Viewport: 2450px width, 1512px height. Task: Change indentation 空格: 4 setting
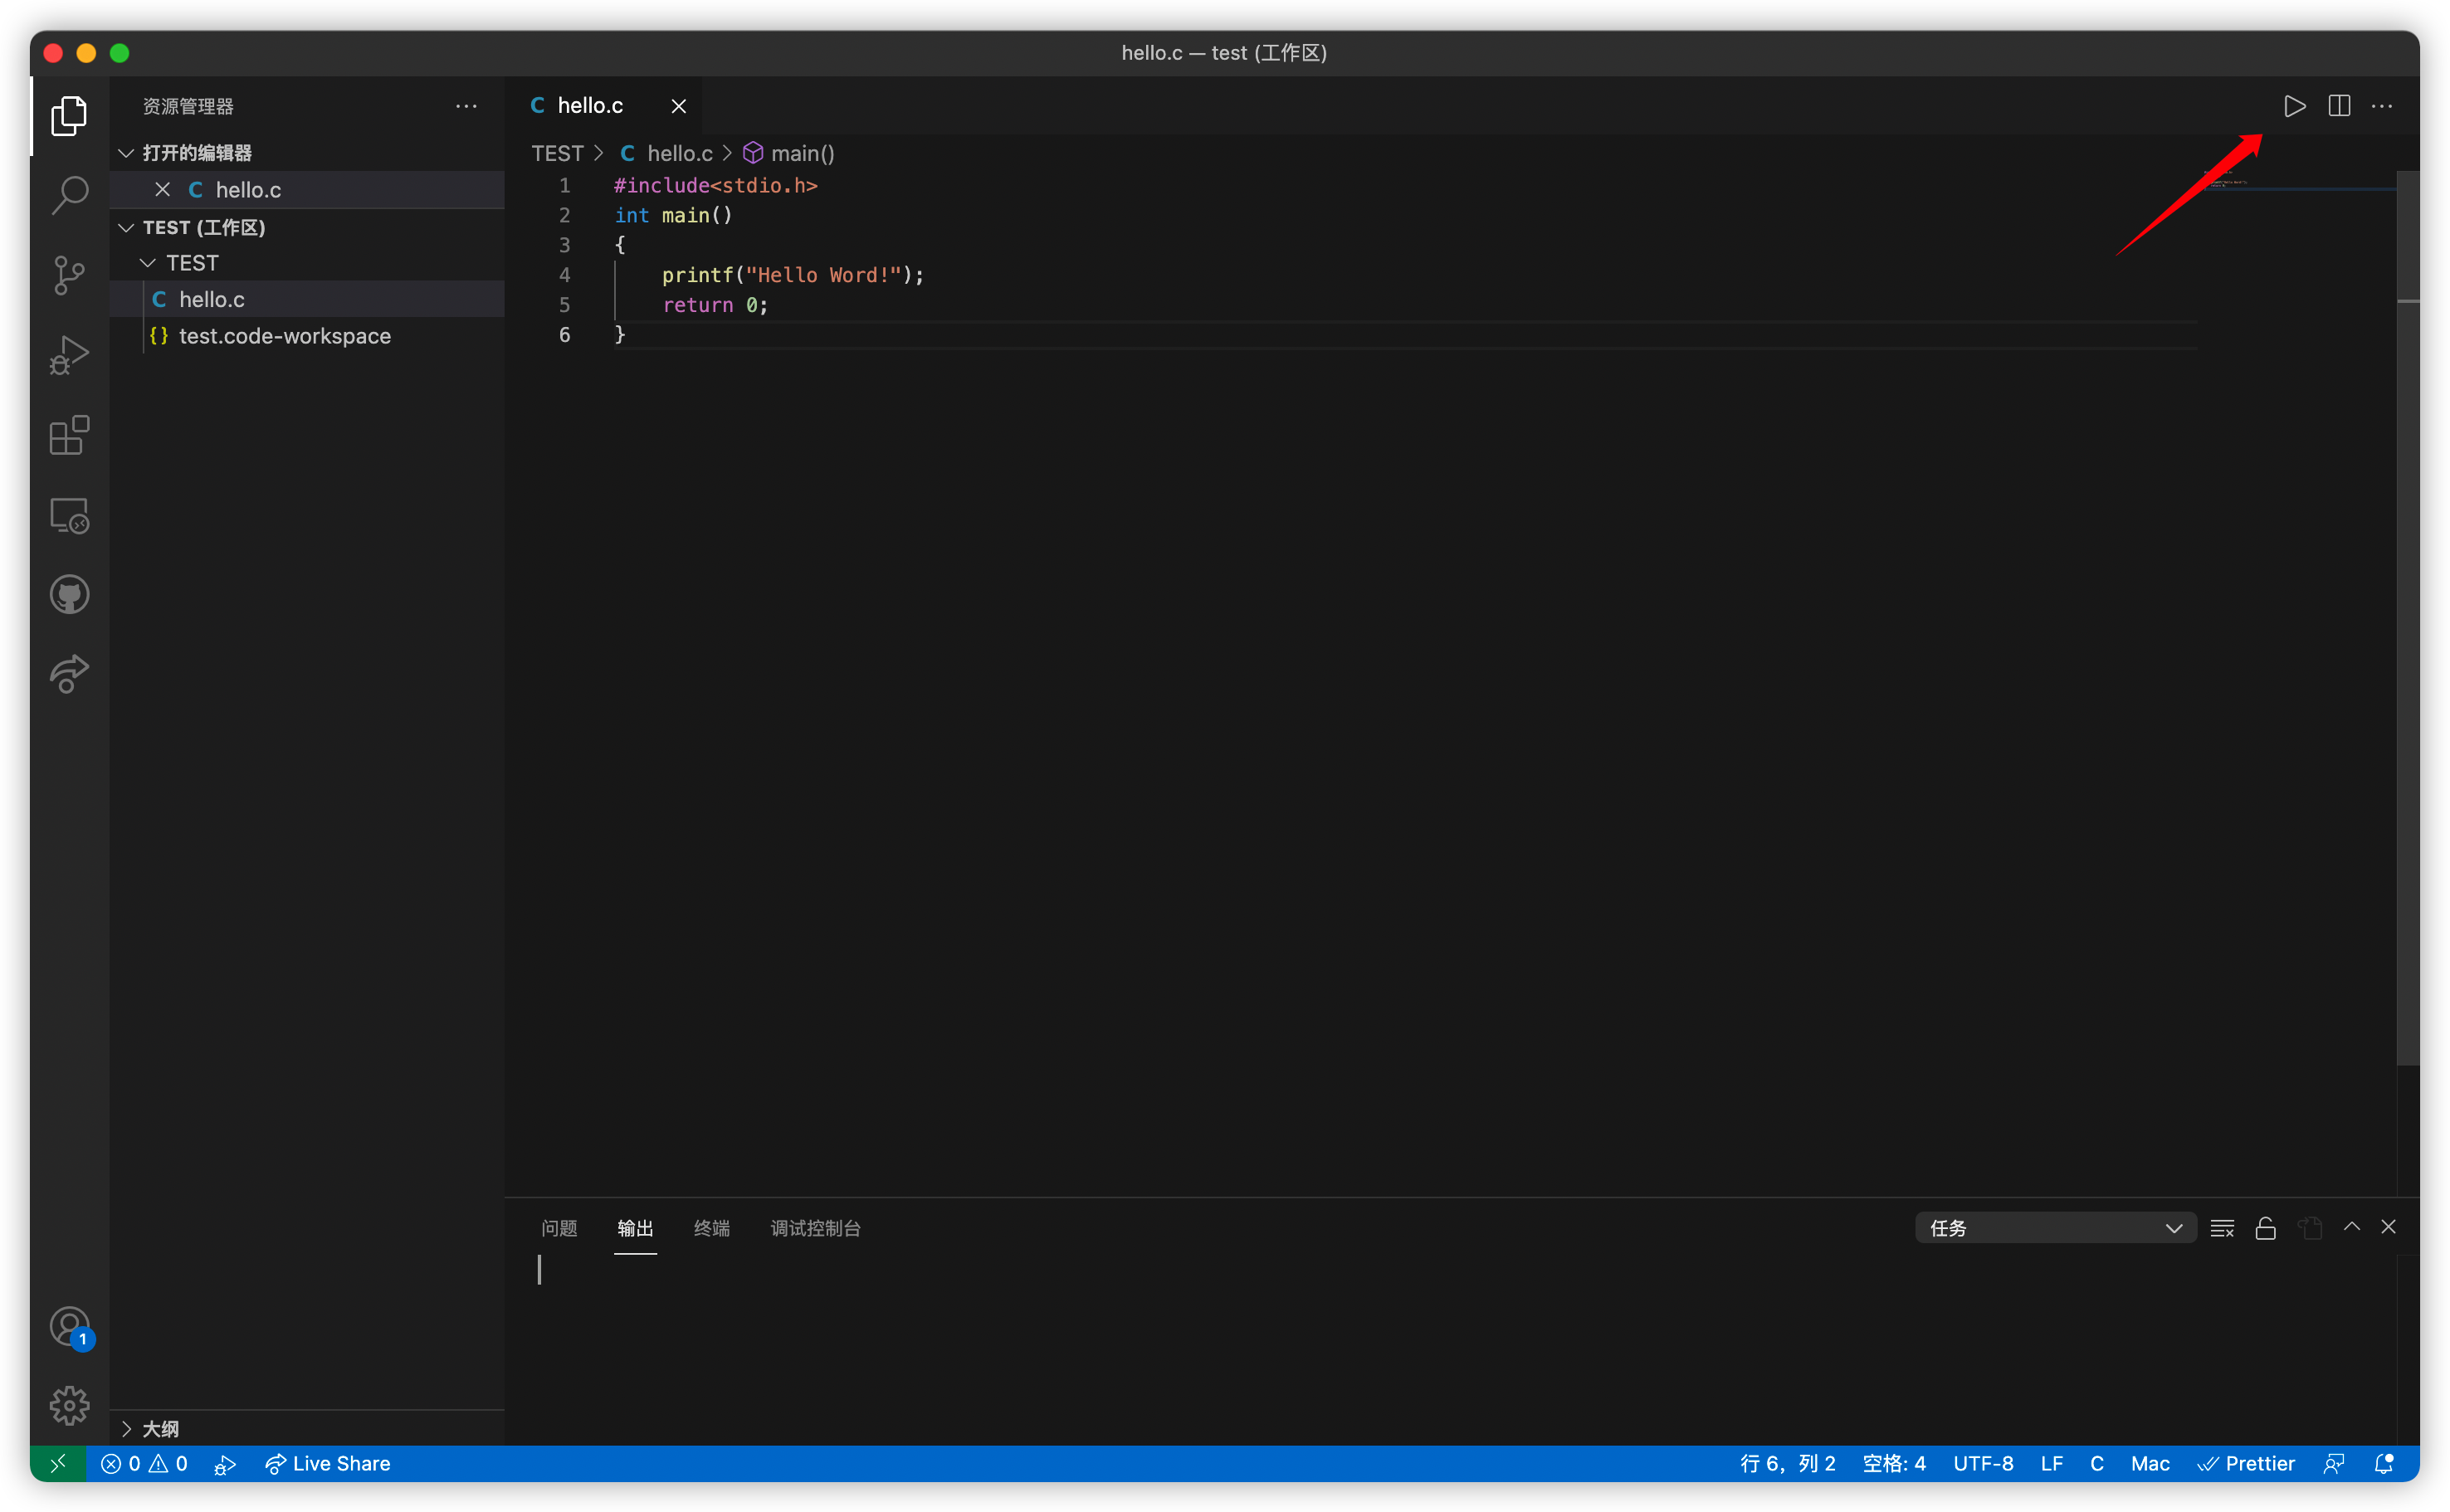pyautogui.click(x=1893, y=1463)
